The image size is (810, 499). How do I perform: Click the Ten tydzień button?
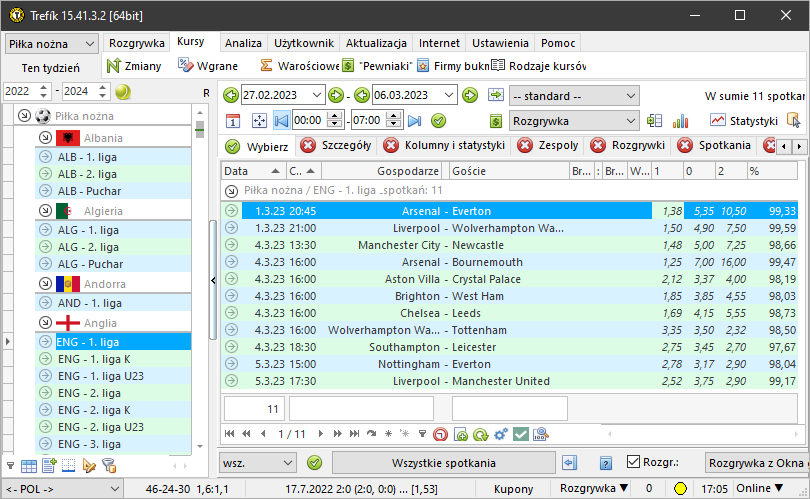coord(50,67)
